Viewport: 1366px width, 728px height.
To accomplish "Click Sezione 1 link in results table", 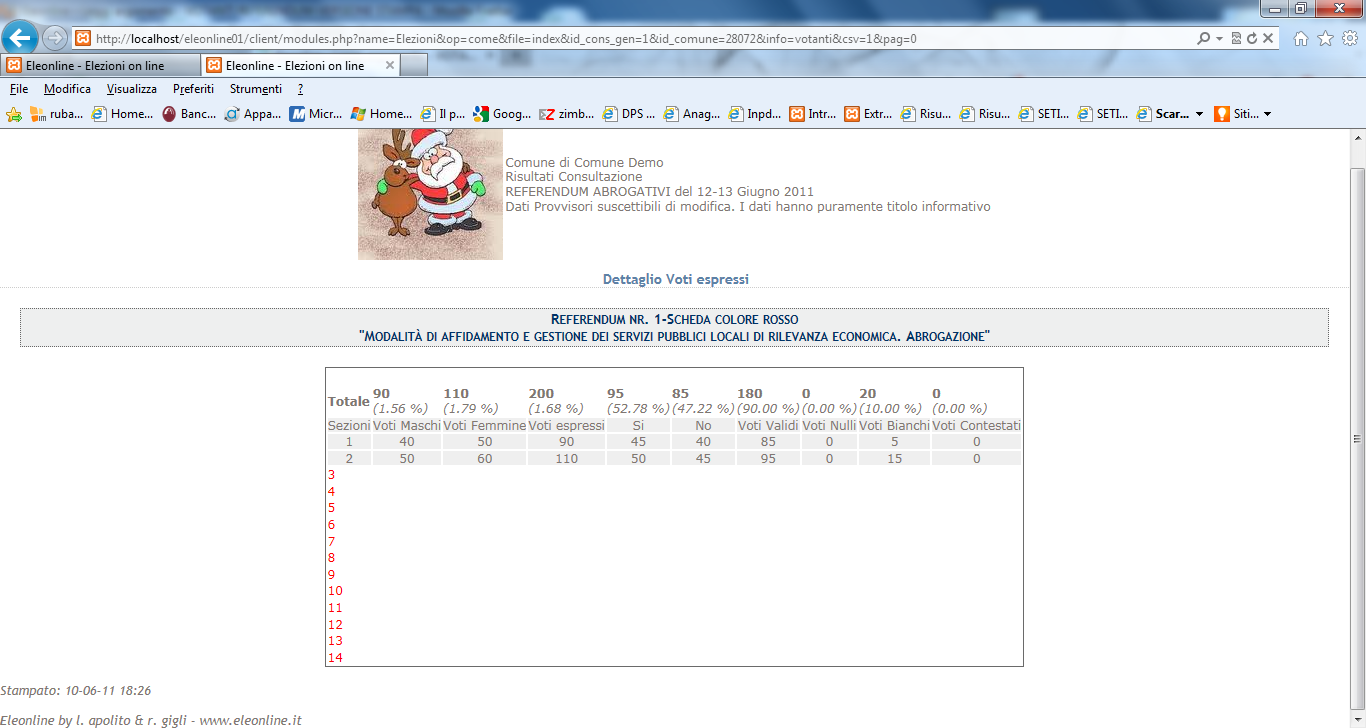I will (349, 442).
